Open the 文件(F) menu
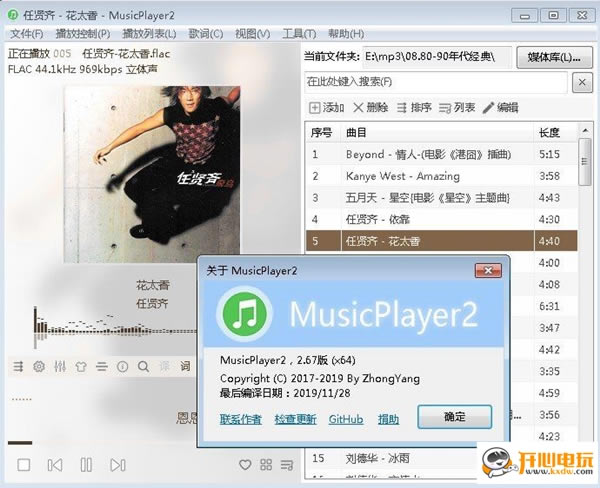The height and width of the screenshot is (488, 600). pos(26,34)
